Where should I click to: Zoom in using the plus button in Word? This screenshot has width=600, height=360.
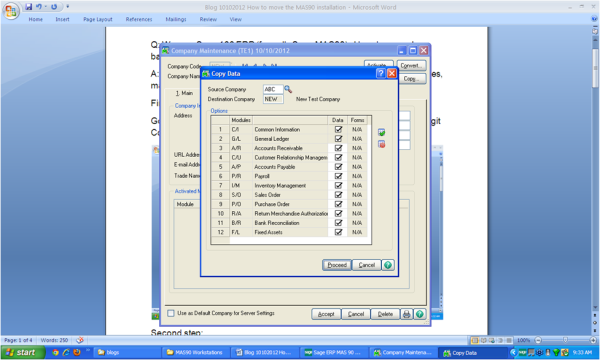pyautogui.click(x=593, y=340)
